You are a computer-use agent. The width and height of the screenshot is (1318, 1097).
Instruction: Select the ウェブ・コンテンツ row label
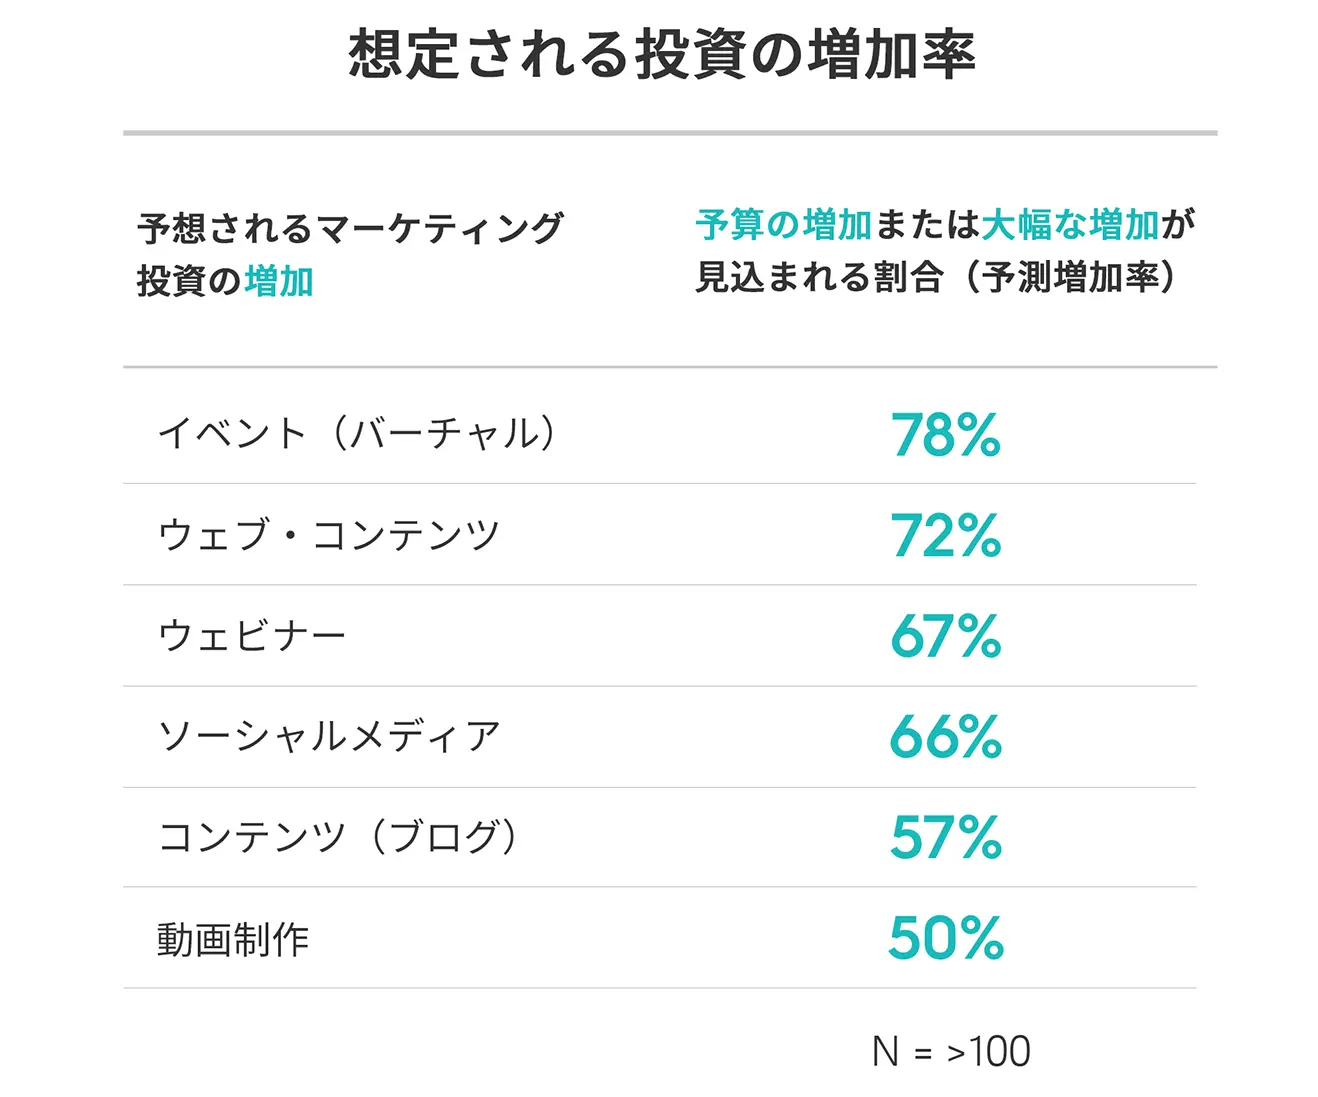coord(329,534)
